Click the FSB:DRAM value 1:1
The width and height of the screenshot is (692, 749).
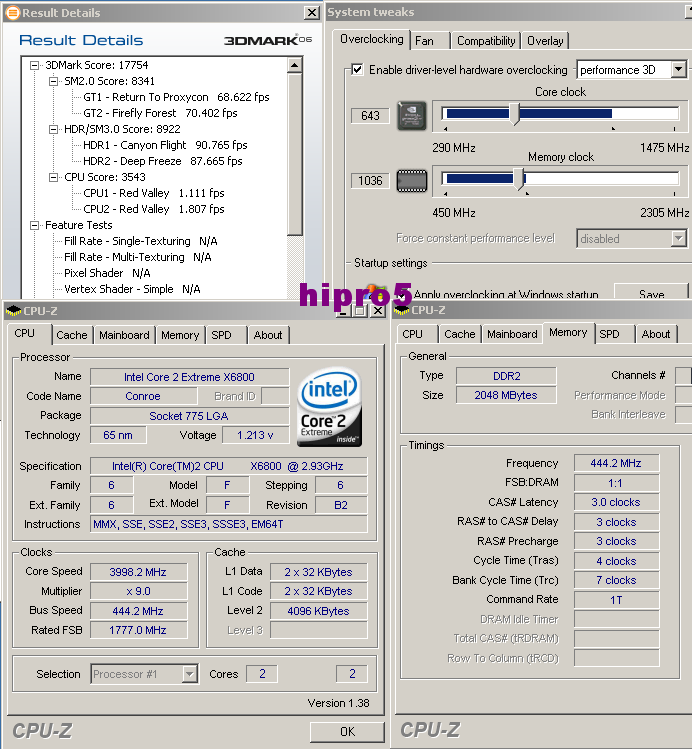616,483
